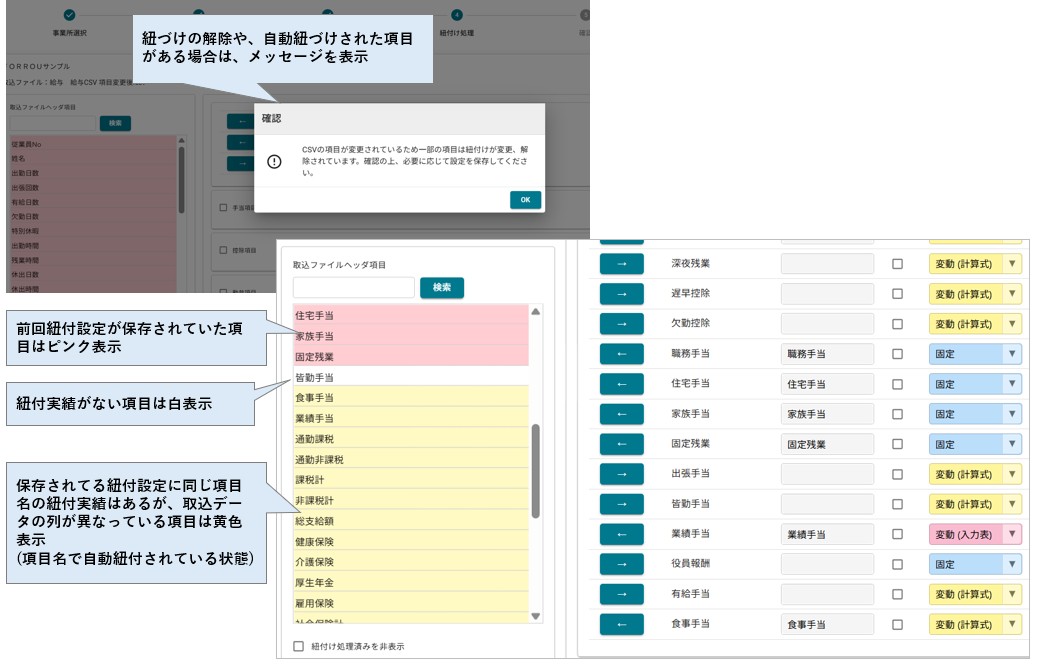Click the 事業所選択 step checkmark circle

(69, 15)
